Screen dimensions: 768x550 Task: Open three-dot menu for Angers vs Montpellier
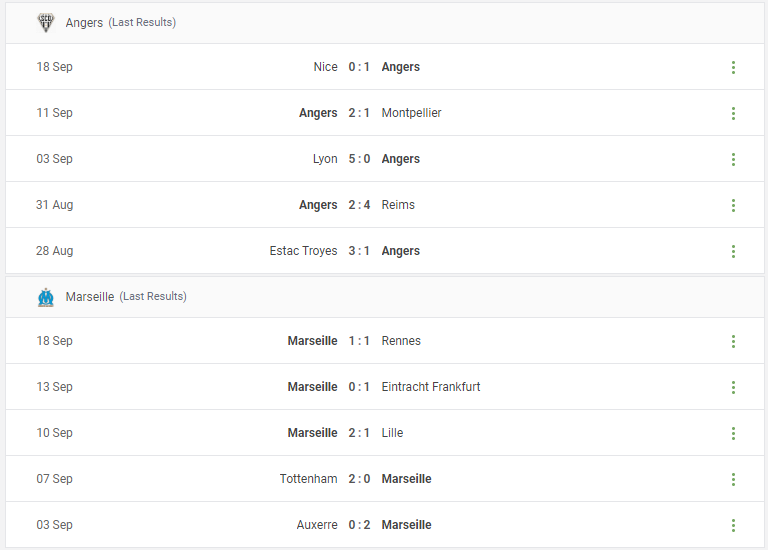click(x=733, y=113)
